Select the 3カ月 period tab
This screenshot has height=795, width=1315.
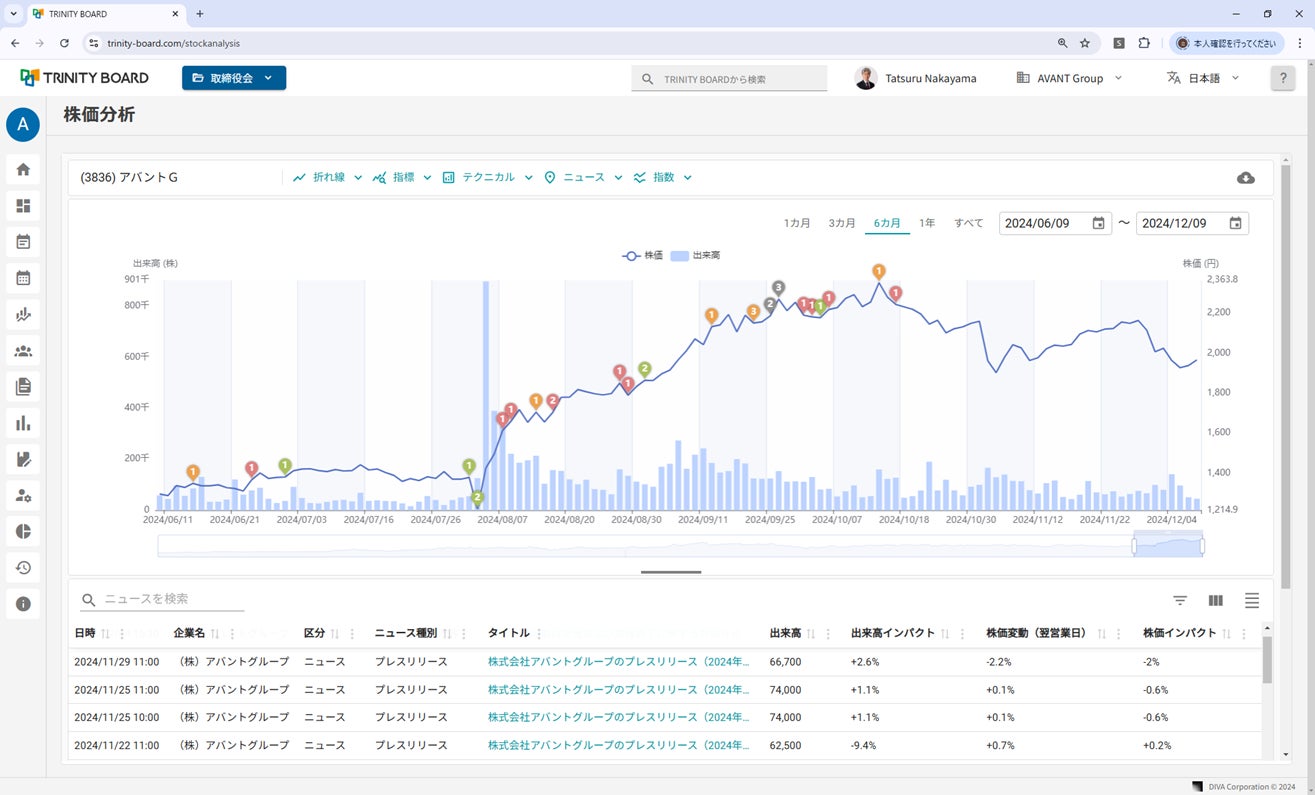[x=842, y=223]
